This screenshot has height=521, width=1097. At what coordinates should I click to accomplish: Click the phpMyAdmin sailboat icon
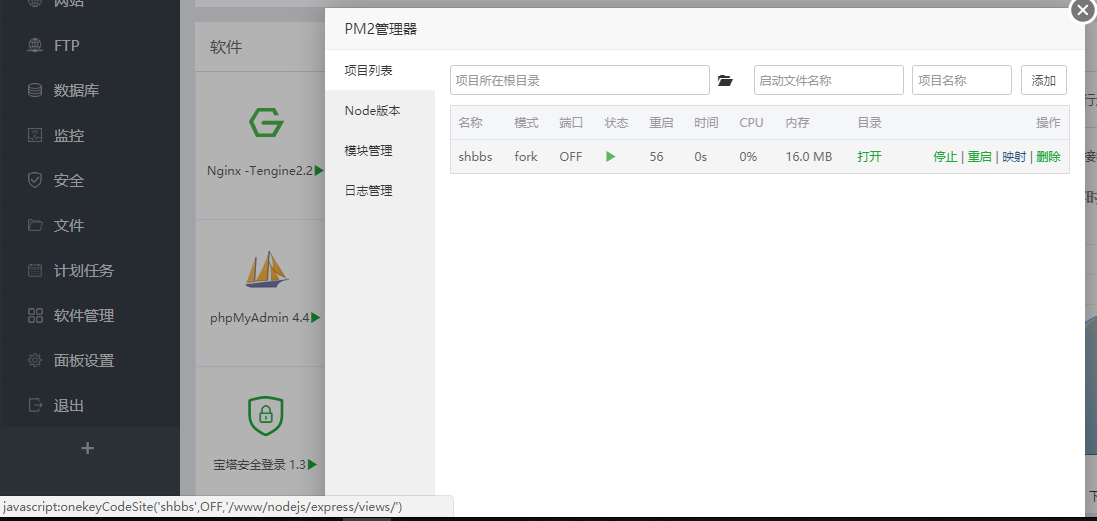pyautogui.click(x=266, y=270)
